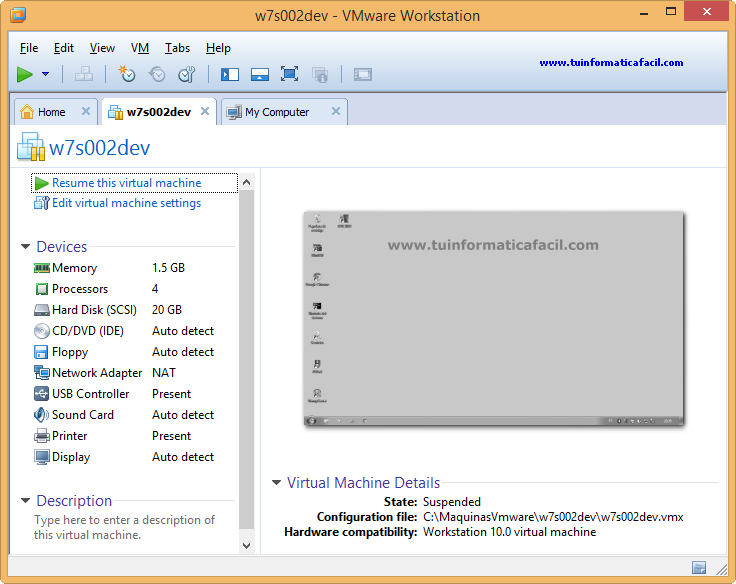This screenshot has width=736, height=584.
Task: Click the w7s002dev VM heading icon
Action: 31,146
